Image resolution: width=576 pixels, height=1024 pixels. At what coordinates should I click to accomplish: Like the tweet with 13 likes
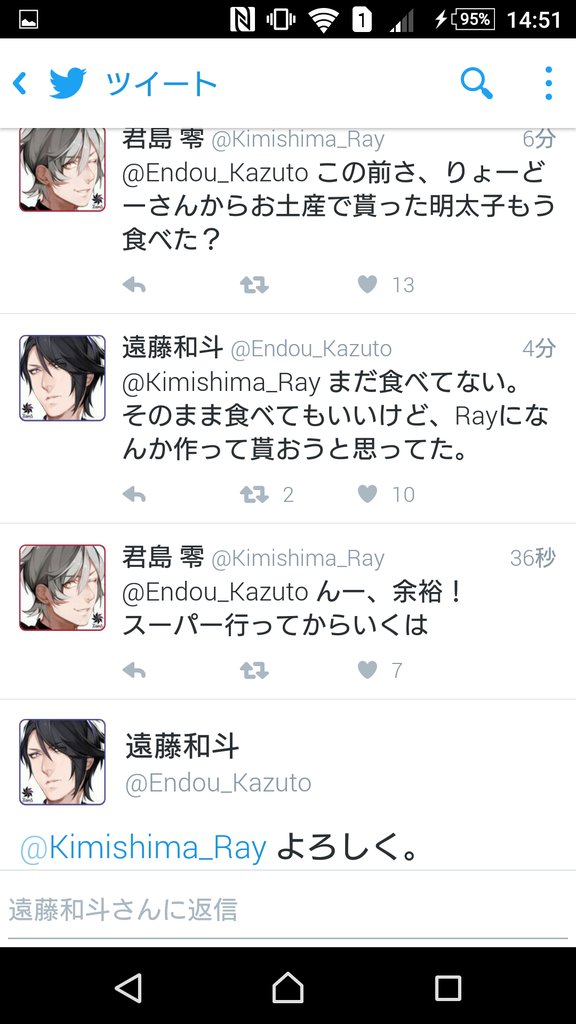click(x=368, y=284)
